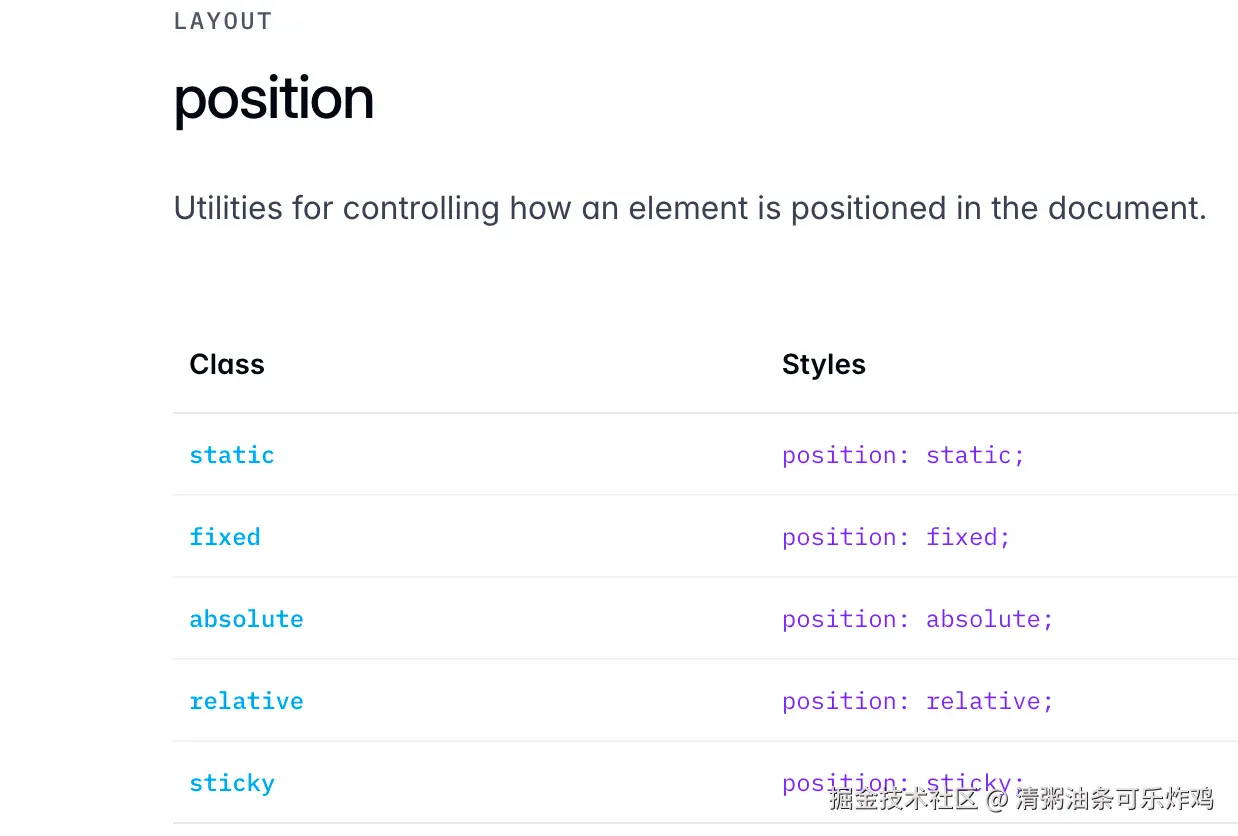This screenshot has height=836, width=1238.
Task: Select the "sticky" class name
Action: pyautogui.click(x=232, y=783)
